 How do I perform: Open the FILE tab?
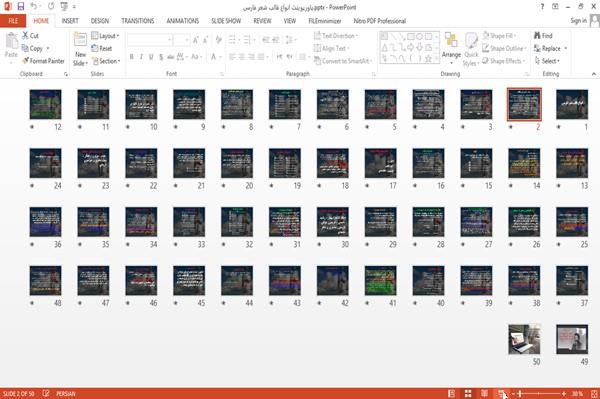(x=13, y=21)
